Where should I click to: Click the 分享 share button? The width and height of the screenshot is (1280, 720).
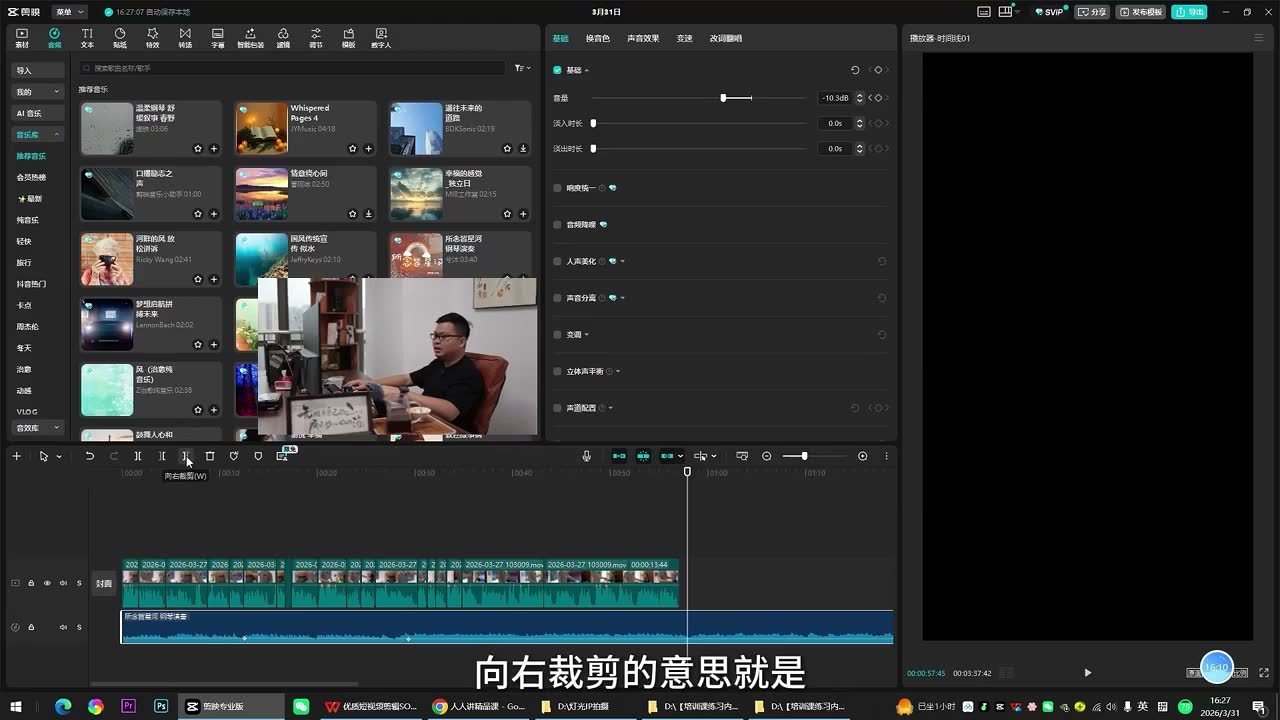coord(1092,12)
